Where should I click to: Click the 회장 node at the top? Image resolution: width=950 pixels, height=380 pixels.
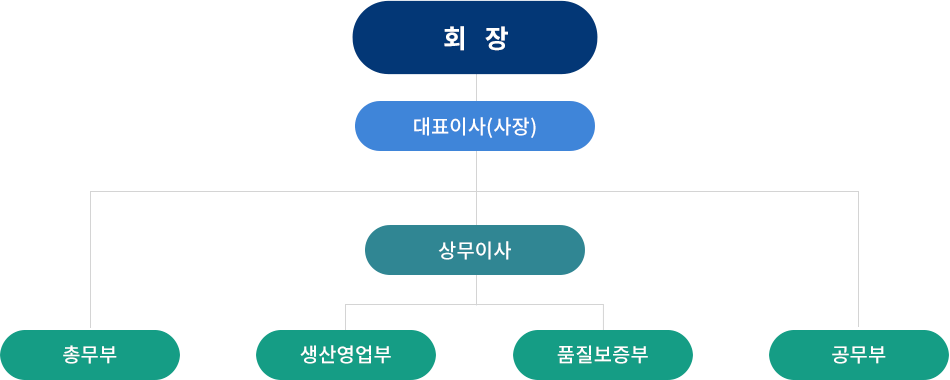point(475,38)
